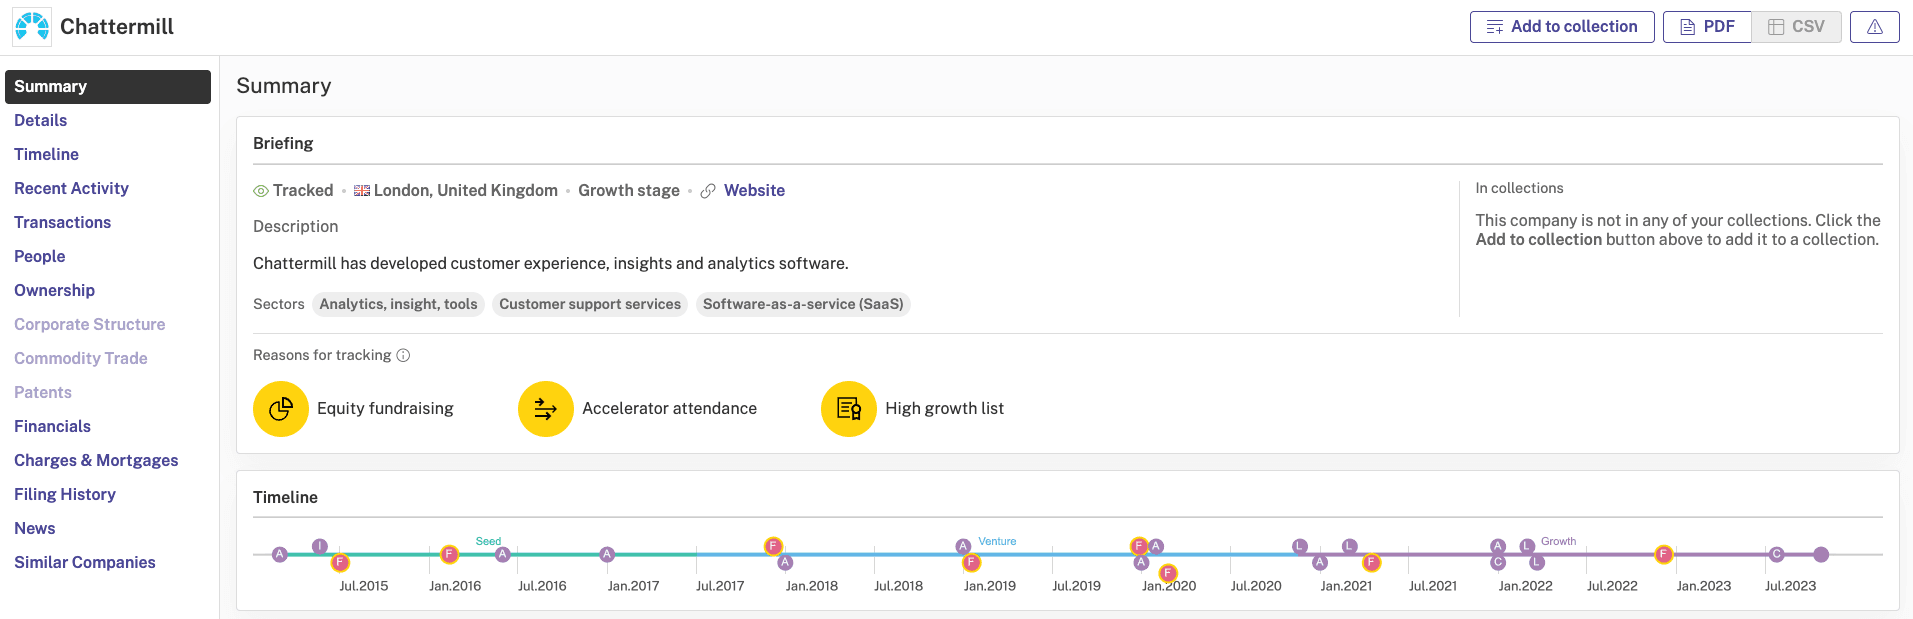Viewport: 1913px width, 619px height.
Task: Export the data as CSV
Action: (x=1796, y=27)
